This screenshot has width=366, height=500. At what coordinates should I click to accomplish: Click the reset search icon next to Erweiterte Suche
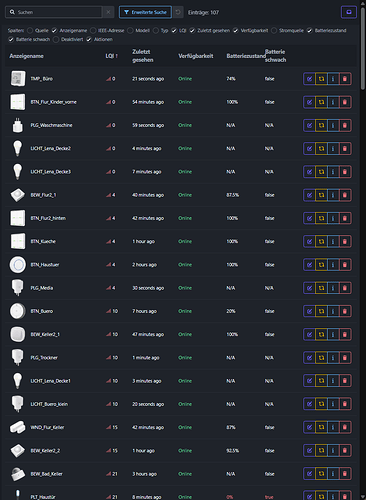click(x=178, y=12)
